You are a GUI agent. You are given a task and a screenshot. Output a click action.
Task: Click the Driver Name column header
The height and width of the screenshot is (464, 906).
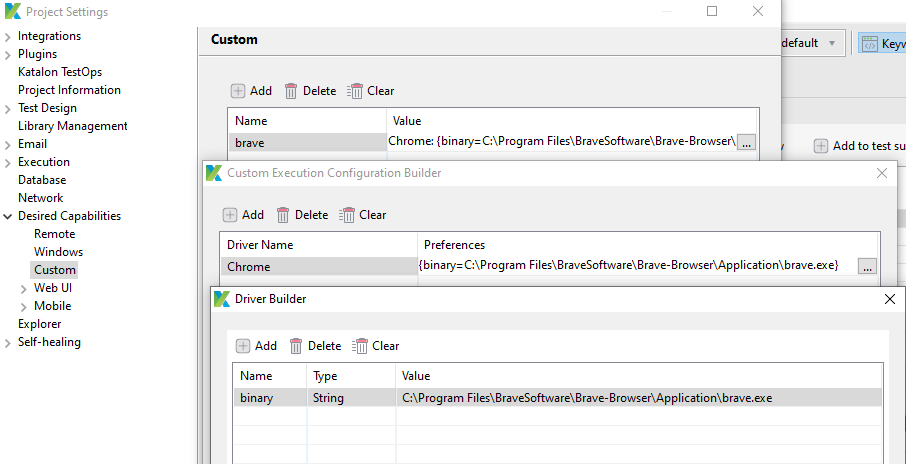point(319,245)
